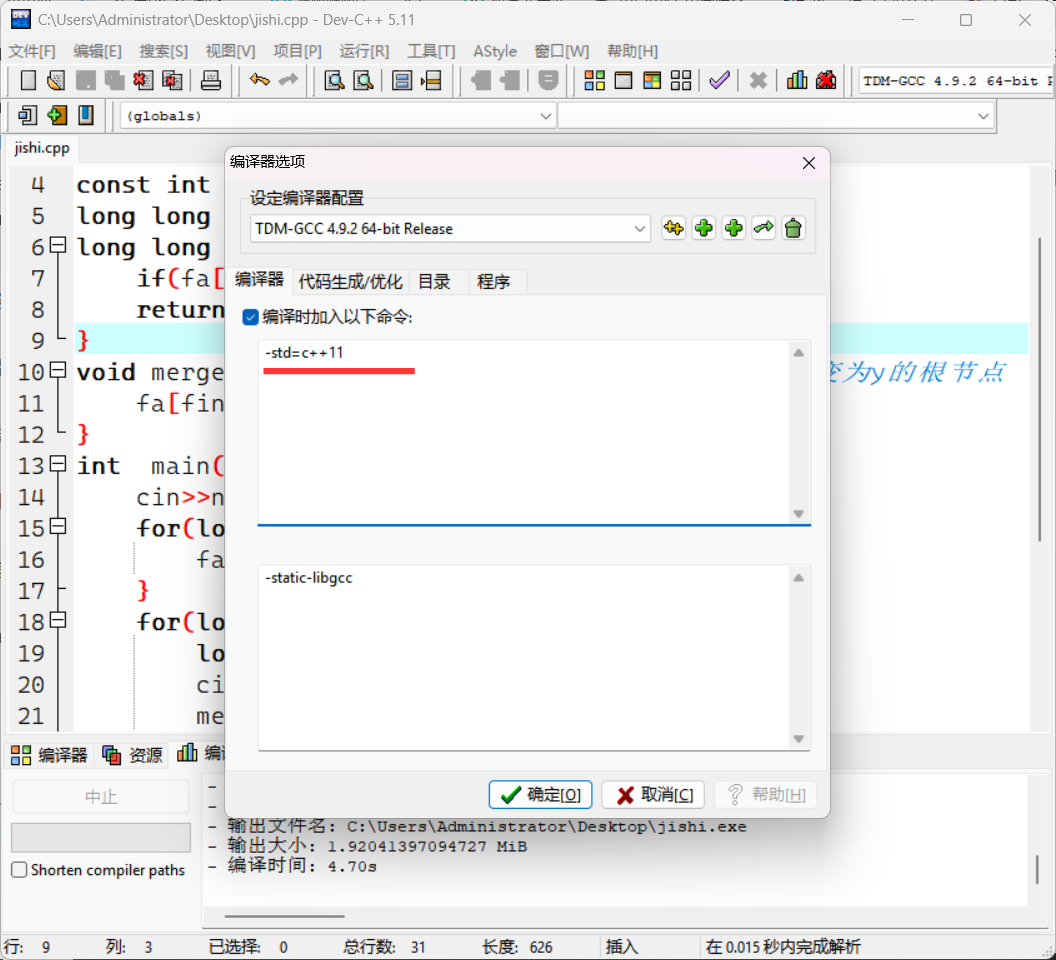Viewport: 1056px width, 960px height.
Task: Enable Shorten compiler paths checkbox
Action: click(20, 870)
